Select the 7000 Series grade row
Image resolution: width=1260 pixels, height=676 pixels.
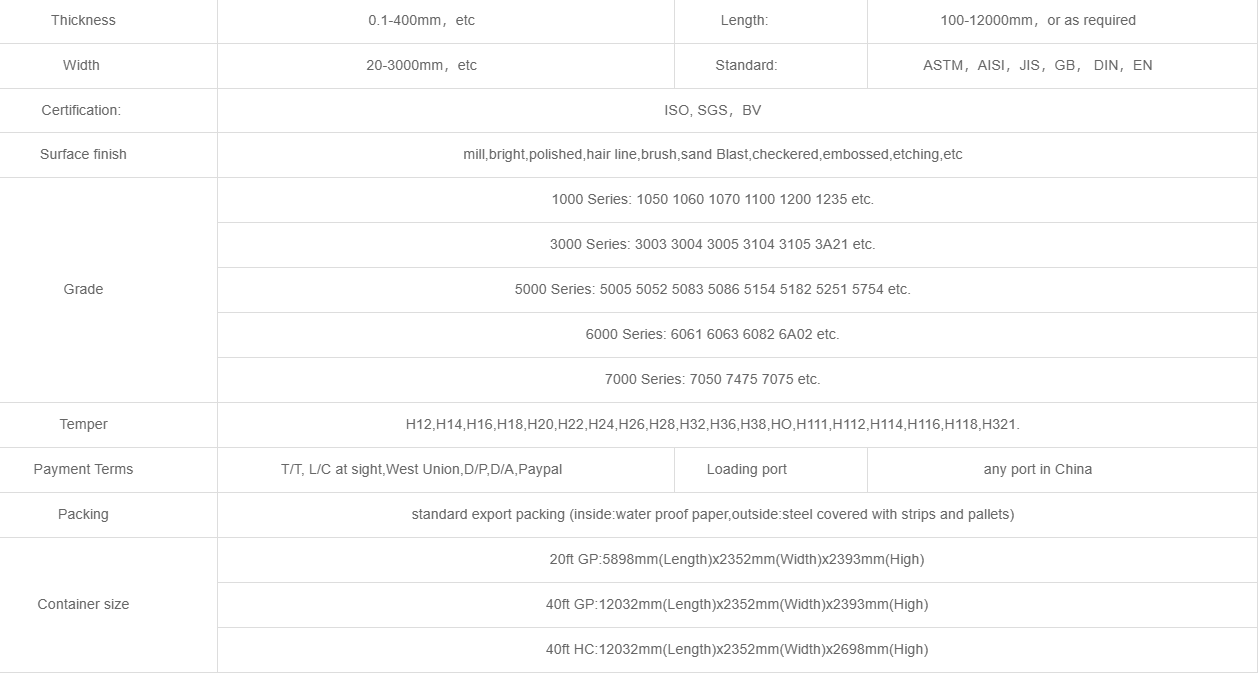712,379
